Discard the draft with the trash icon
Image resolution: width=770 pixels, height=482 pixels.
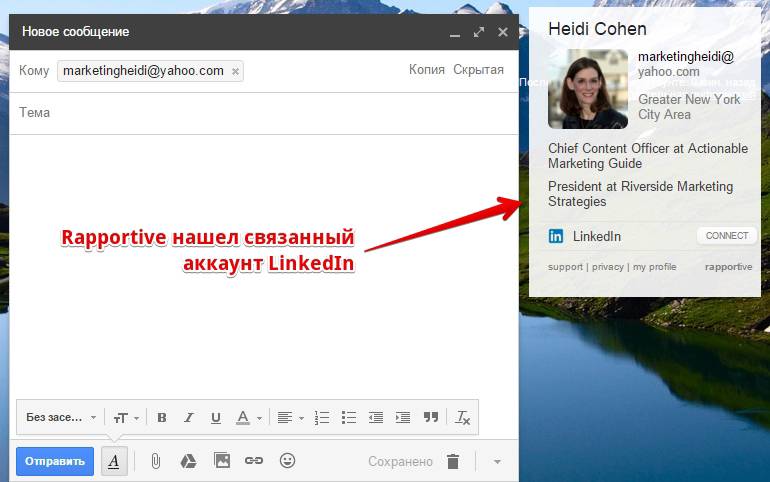453,461
